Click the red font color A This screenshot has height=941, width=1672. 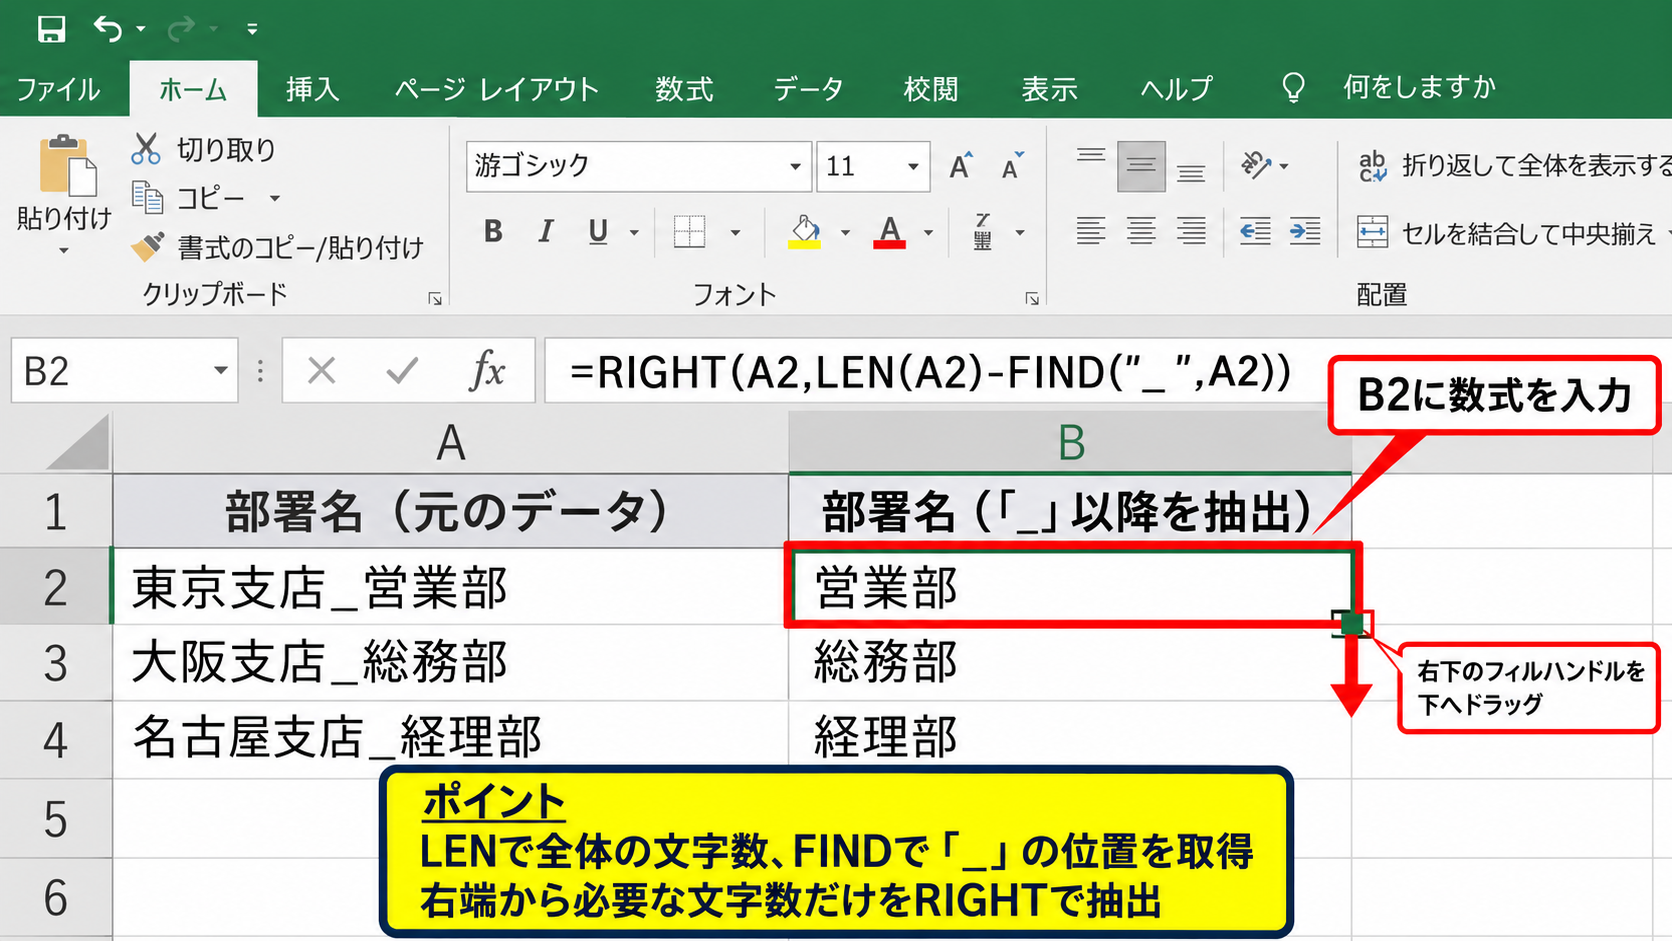click(x=889, y=232)
